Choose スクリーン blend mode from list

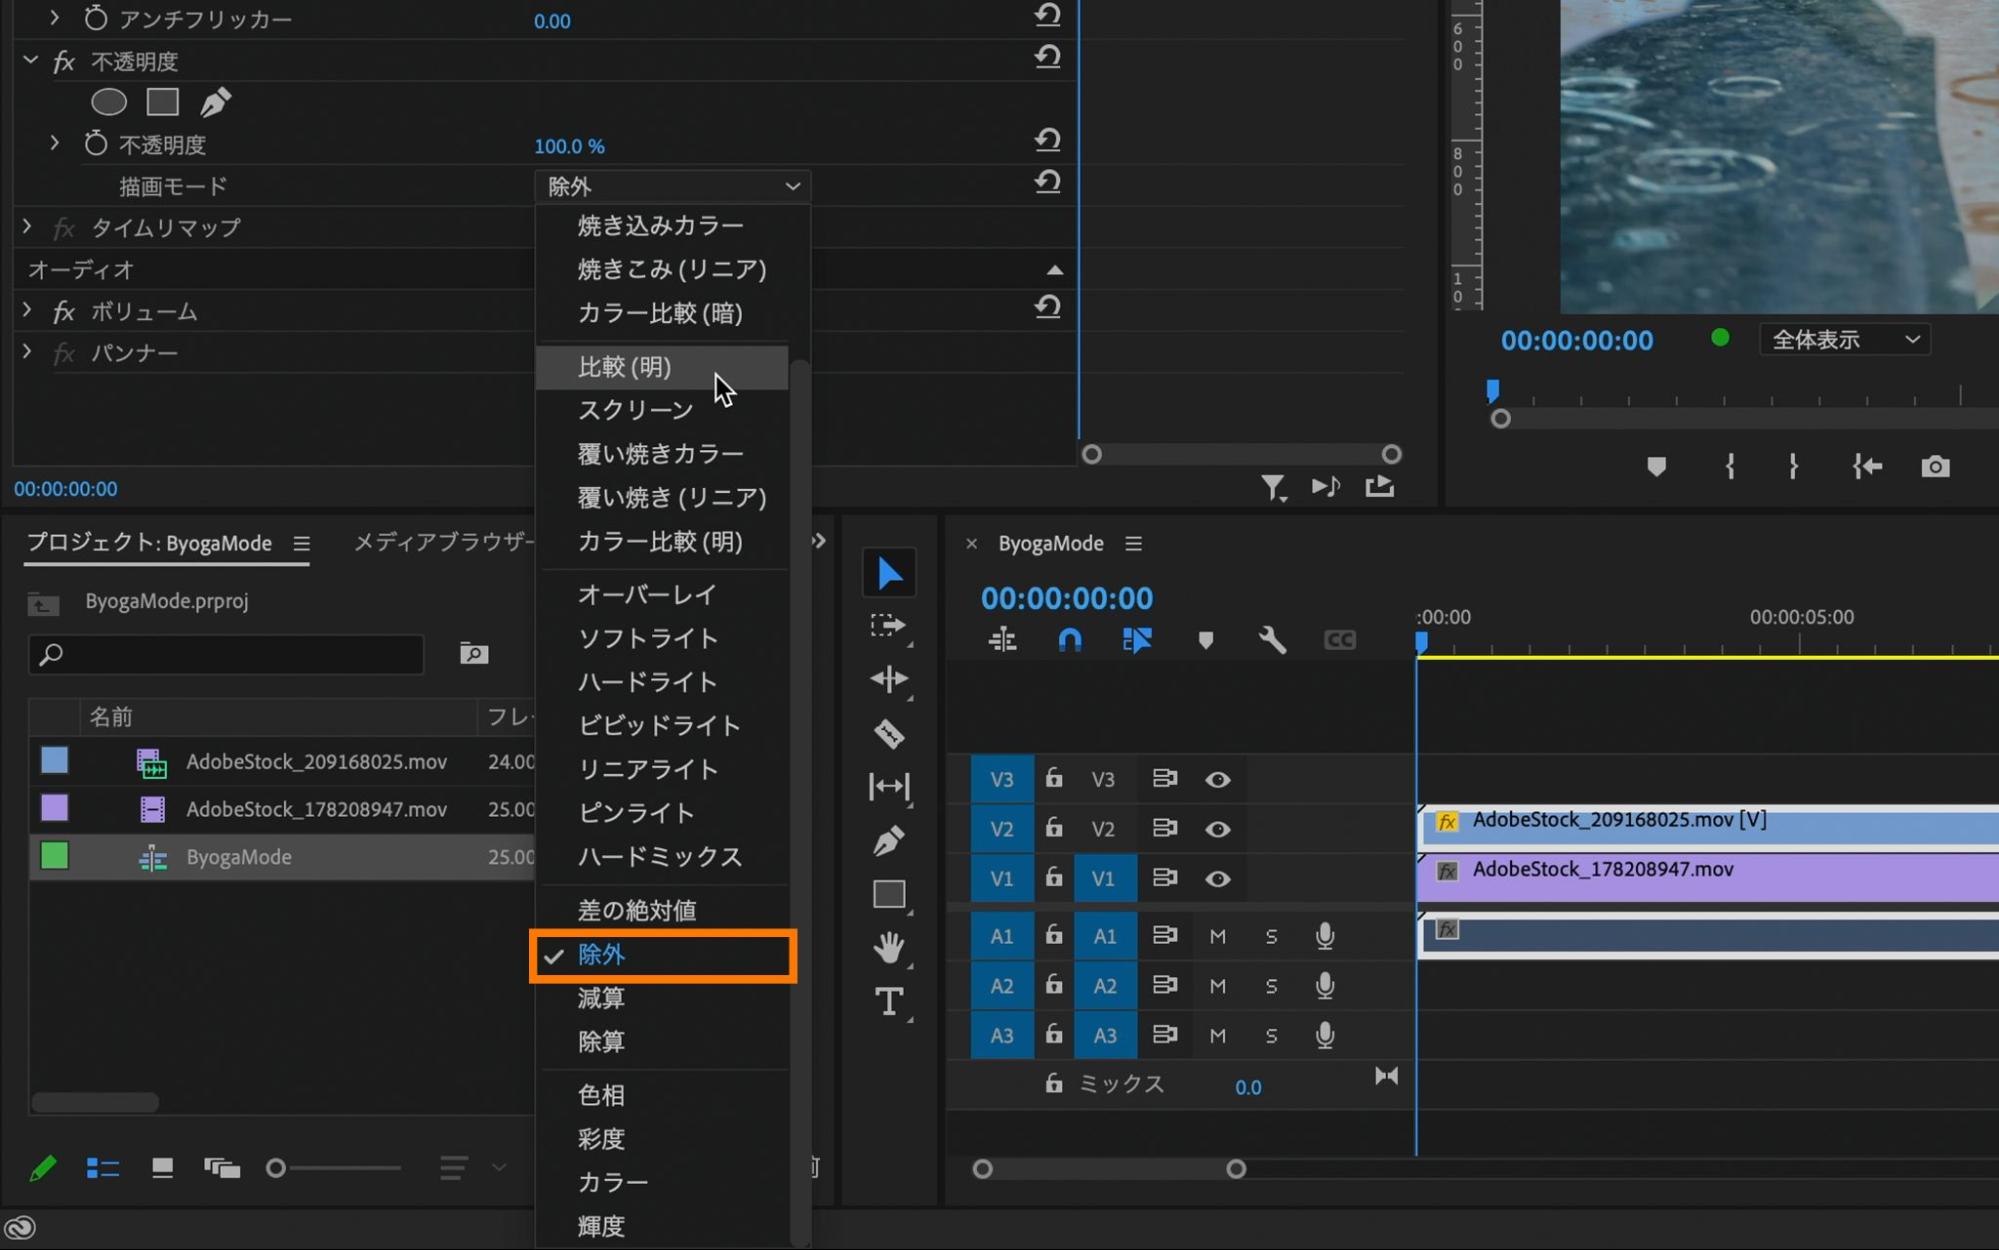(635, 410)
